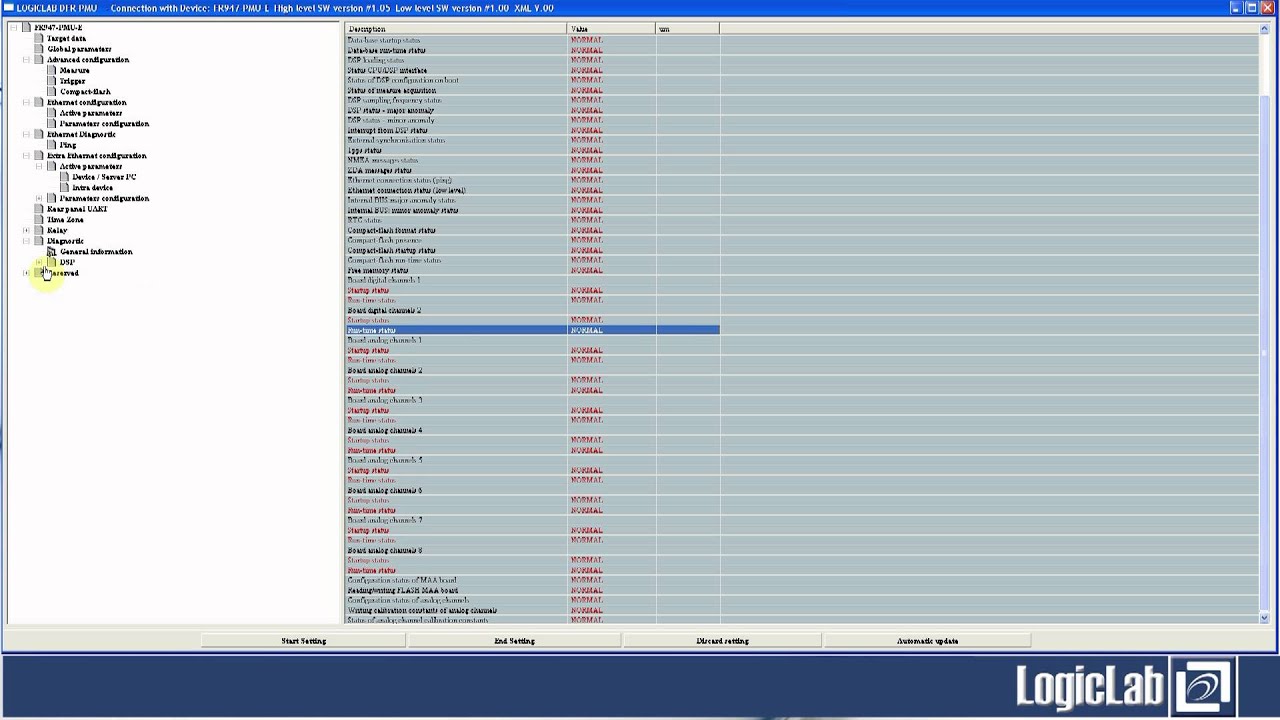
Task: Click the Global parameters page icon
Action: (x=39, y=49)
